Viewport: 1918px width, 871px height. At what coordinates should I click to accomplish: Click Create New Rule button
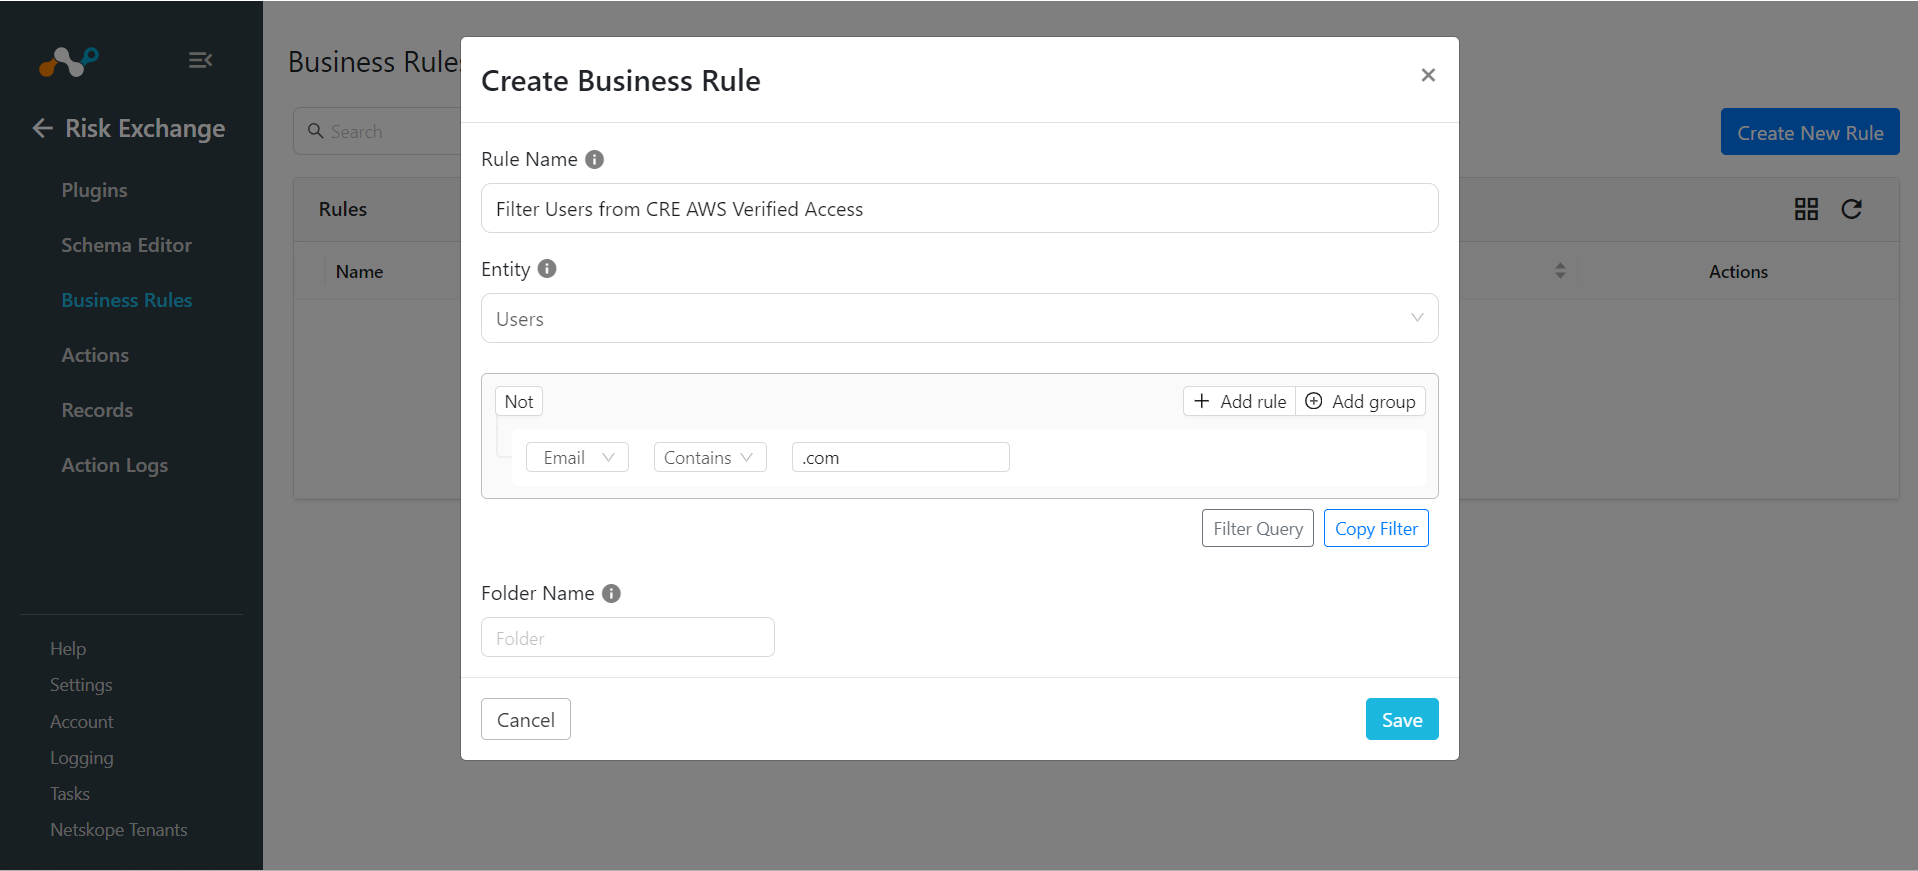pyautogui.click(x=1810, y=132)
